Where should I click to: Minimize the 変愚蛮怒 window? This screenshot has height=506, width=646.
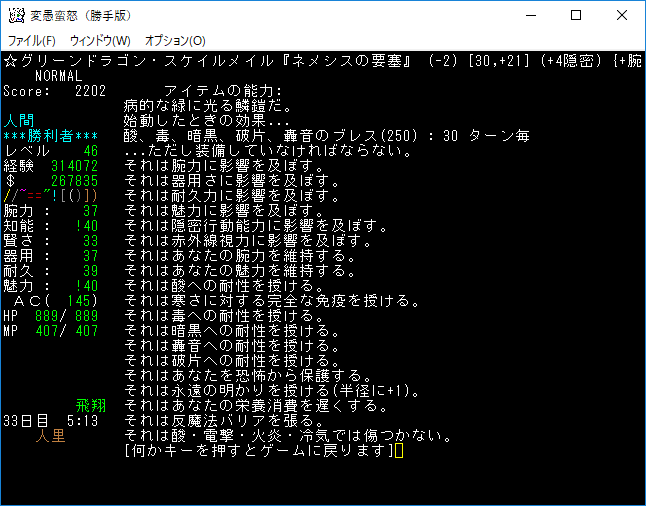[x=529, y=15]
